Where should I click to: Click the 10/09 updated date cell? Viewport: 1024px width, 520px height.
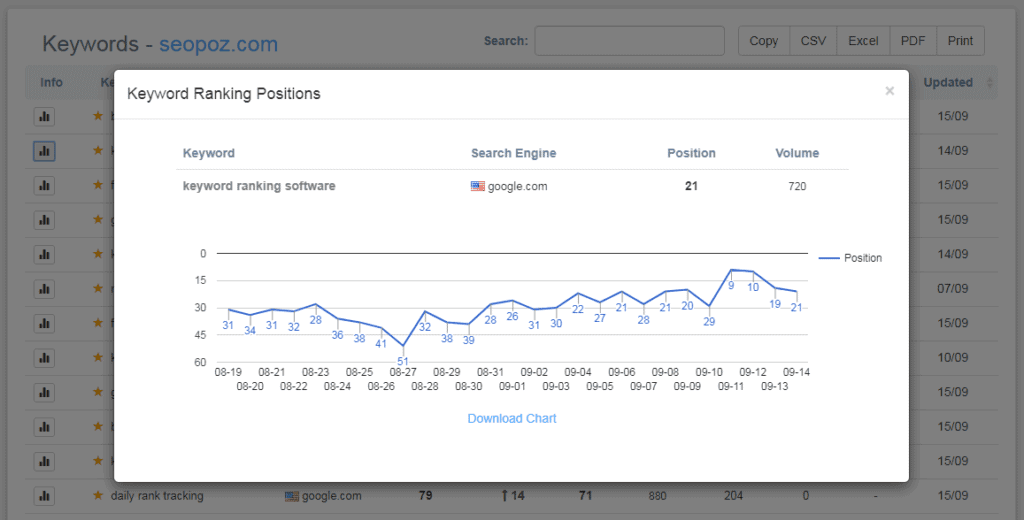[x=953, y=358]
